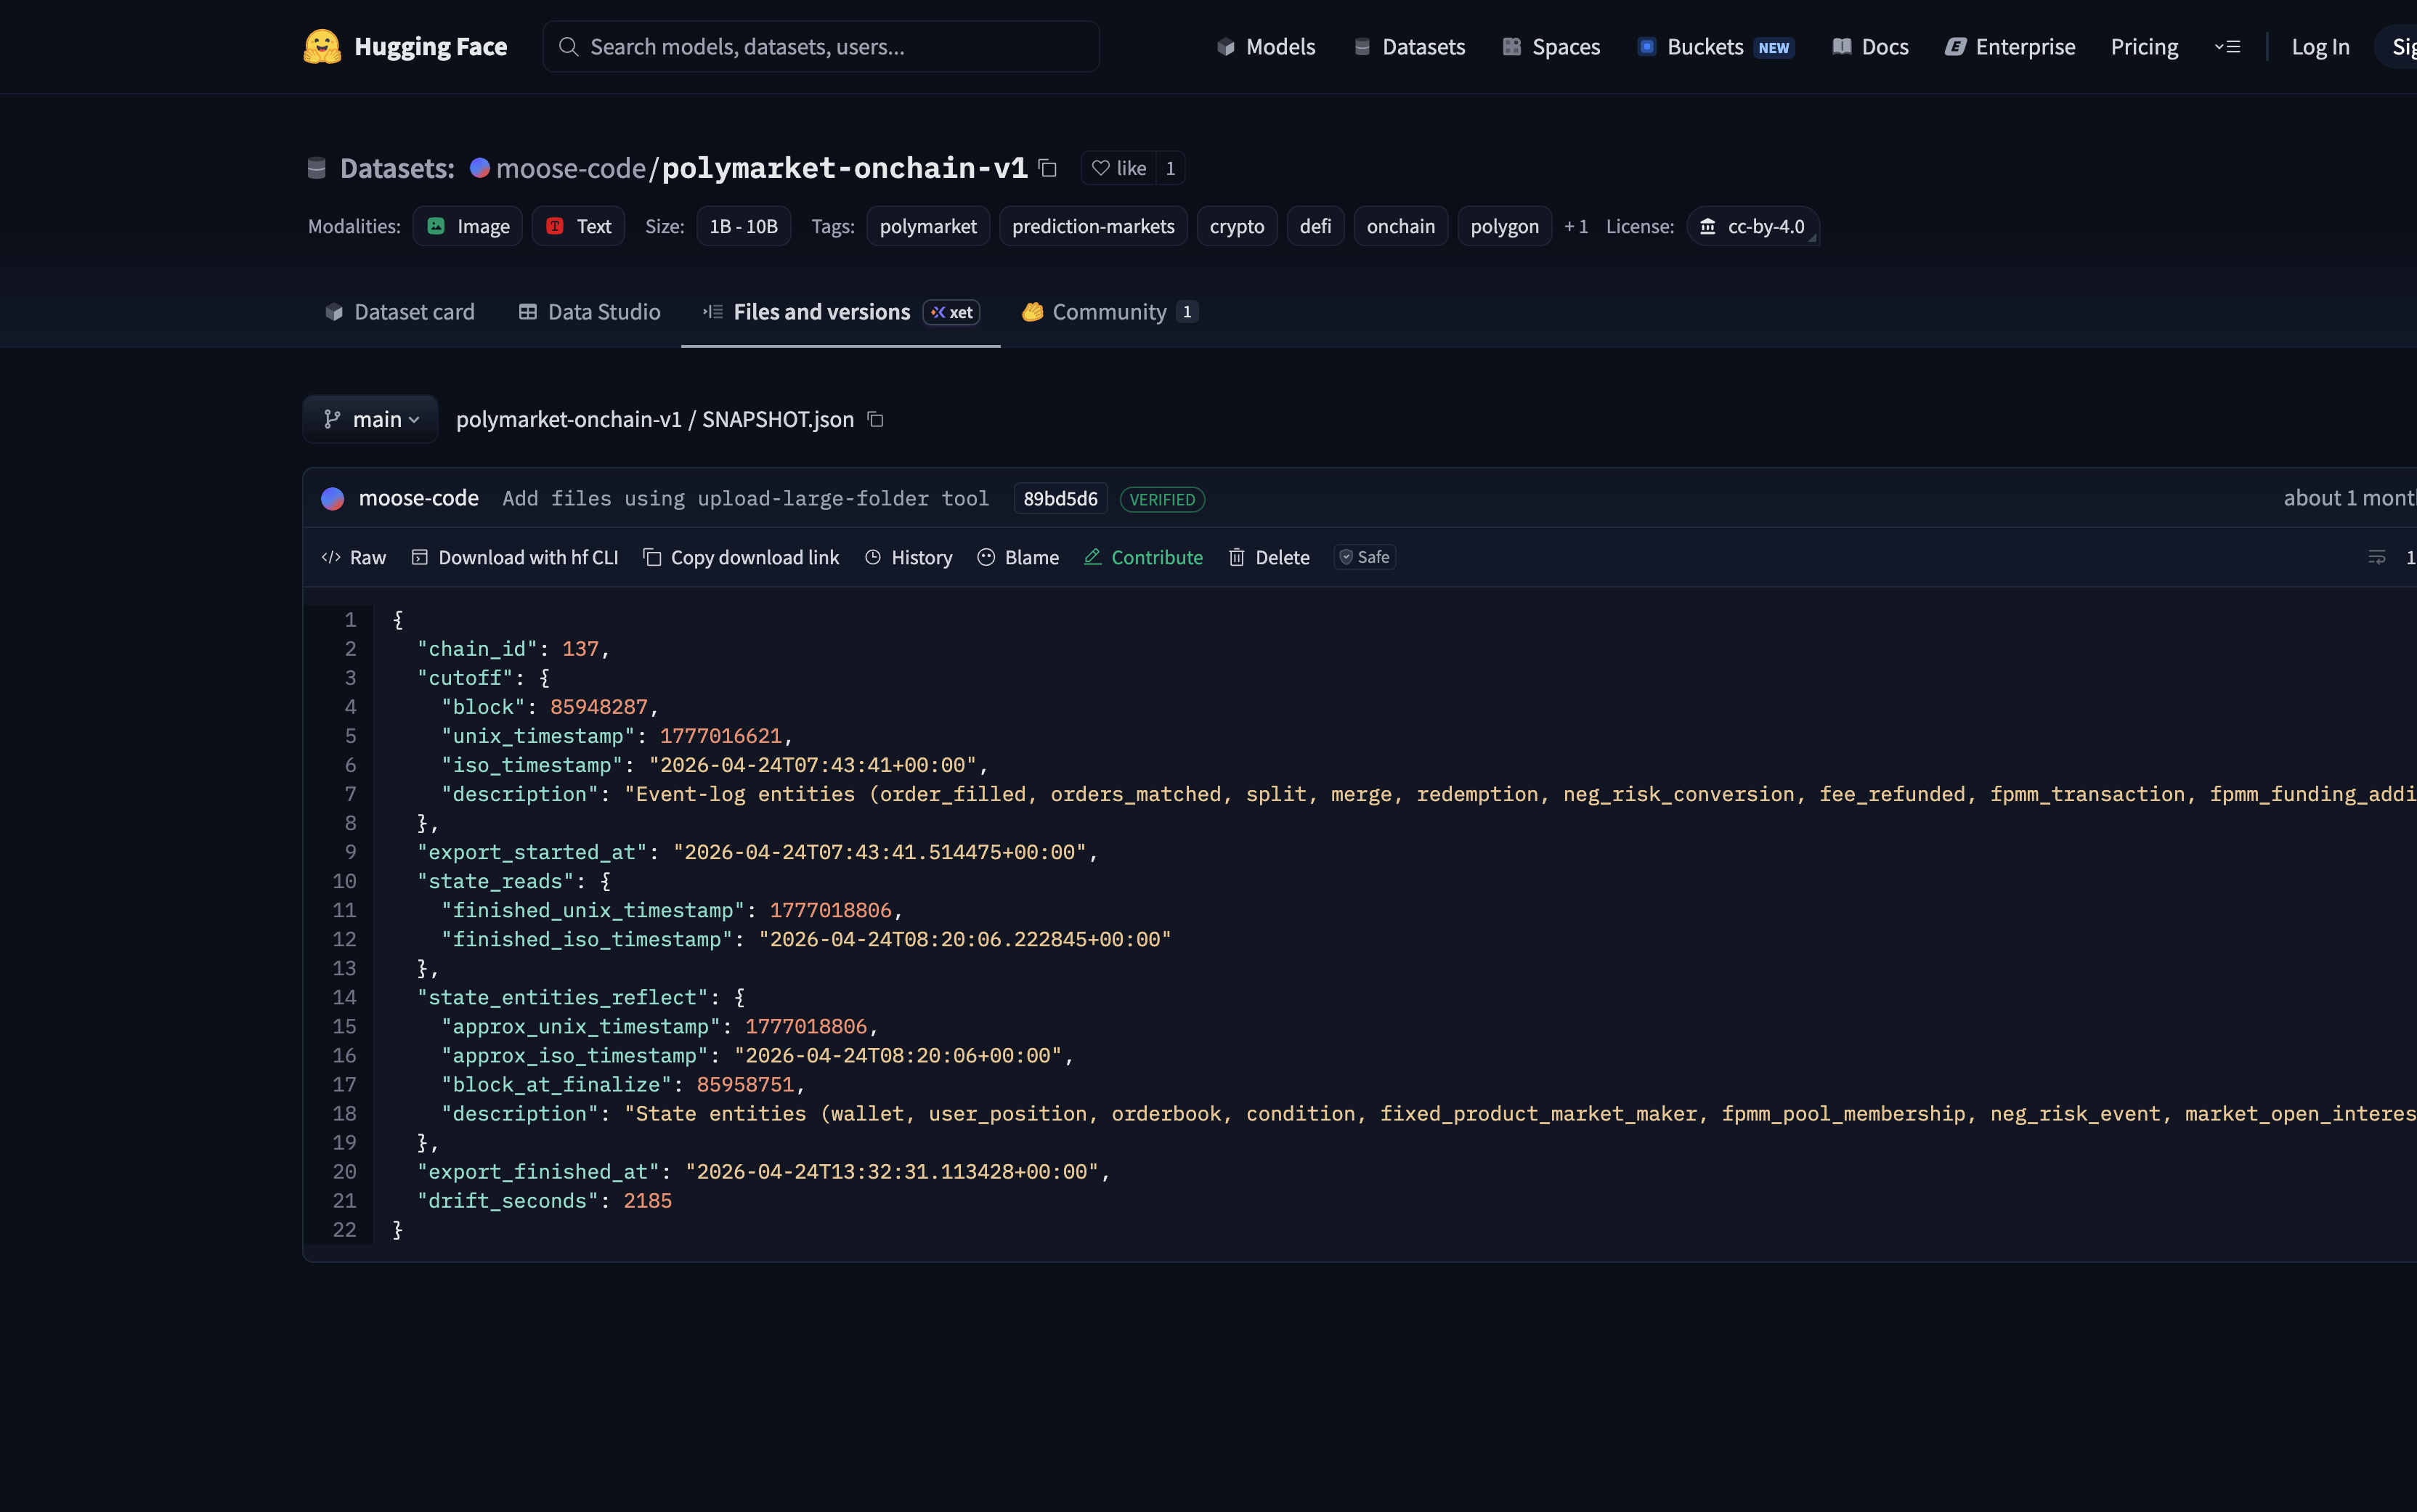
Task: Open the polymarket tag
Action: (928, 226)
